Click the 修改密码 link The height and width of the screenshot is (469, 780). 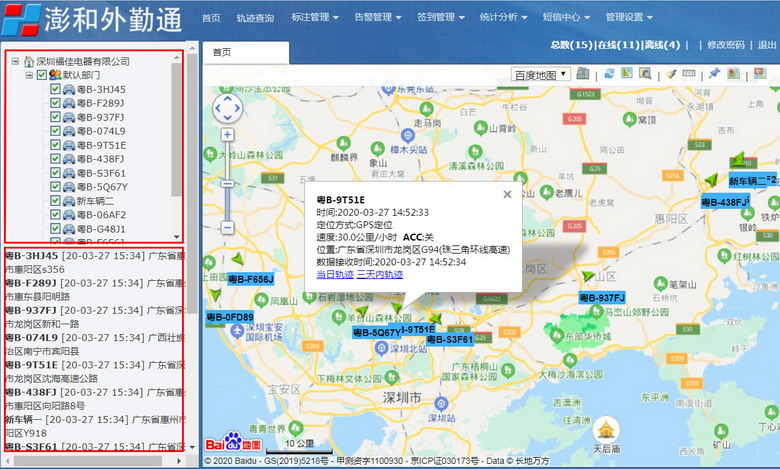click(726, 45)
